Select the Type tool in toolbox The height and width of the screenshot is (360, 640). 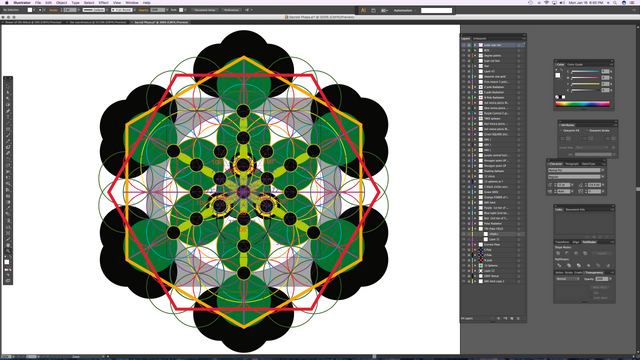pyautogui.click(x=8, y=117)
